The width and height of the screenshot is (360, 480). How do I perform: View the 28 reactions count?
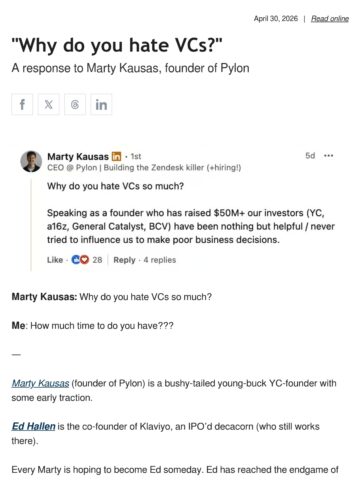click(x=97, y=260)
